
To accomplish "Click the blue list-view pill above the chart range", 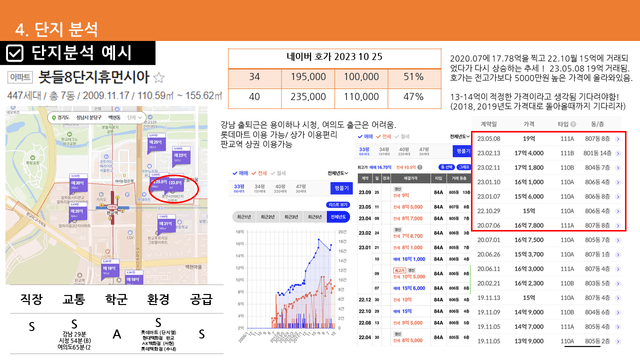I will 338,205.
